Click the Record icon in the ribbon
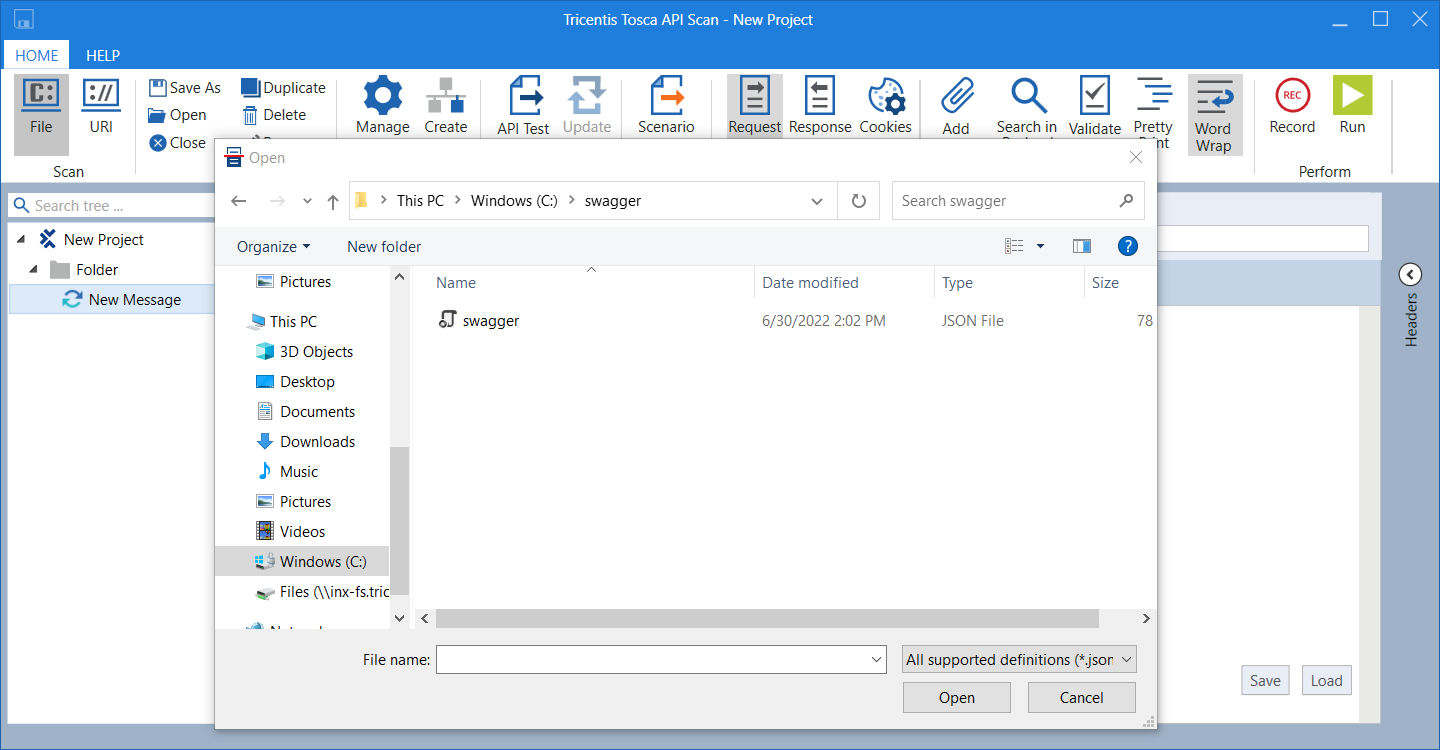Image resolution: width=1440 pixels, height=750 pixels. (1292, 97)
